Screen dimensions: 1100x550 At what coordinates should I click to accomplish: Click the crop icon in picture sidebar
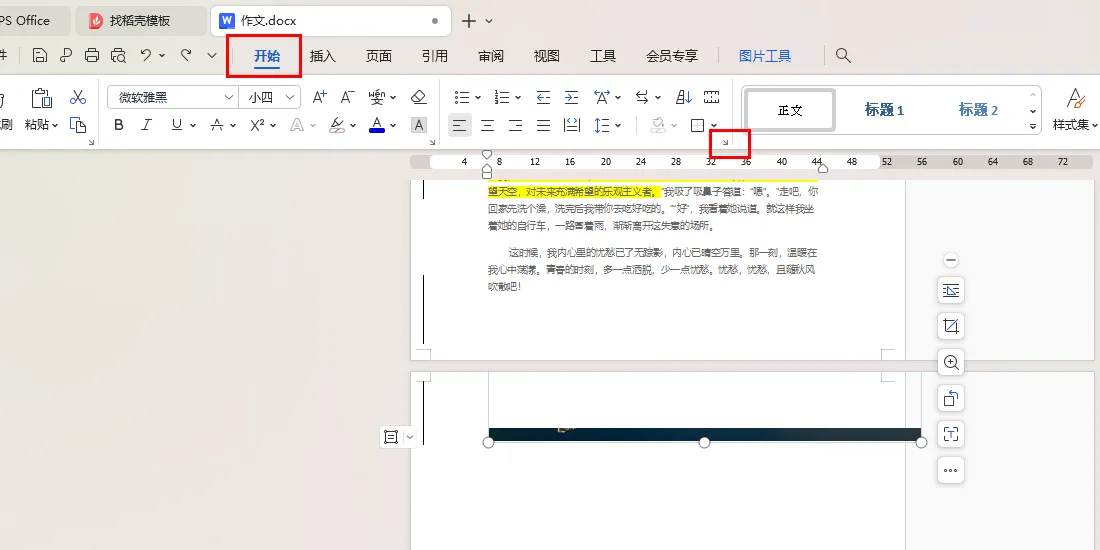click(951, 326)
